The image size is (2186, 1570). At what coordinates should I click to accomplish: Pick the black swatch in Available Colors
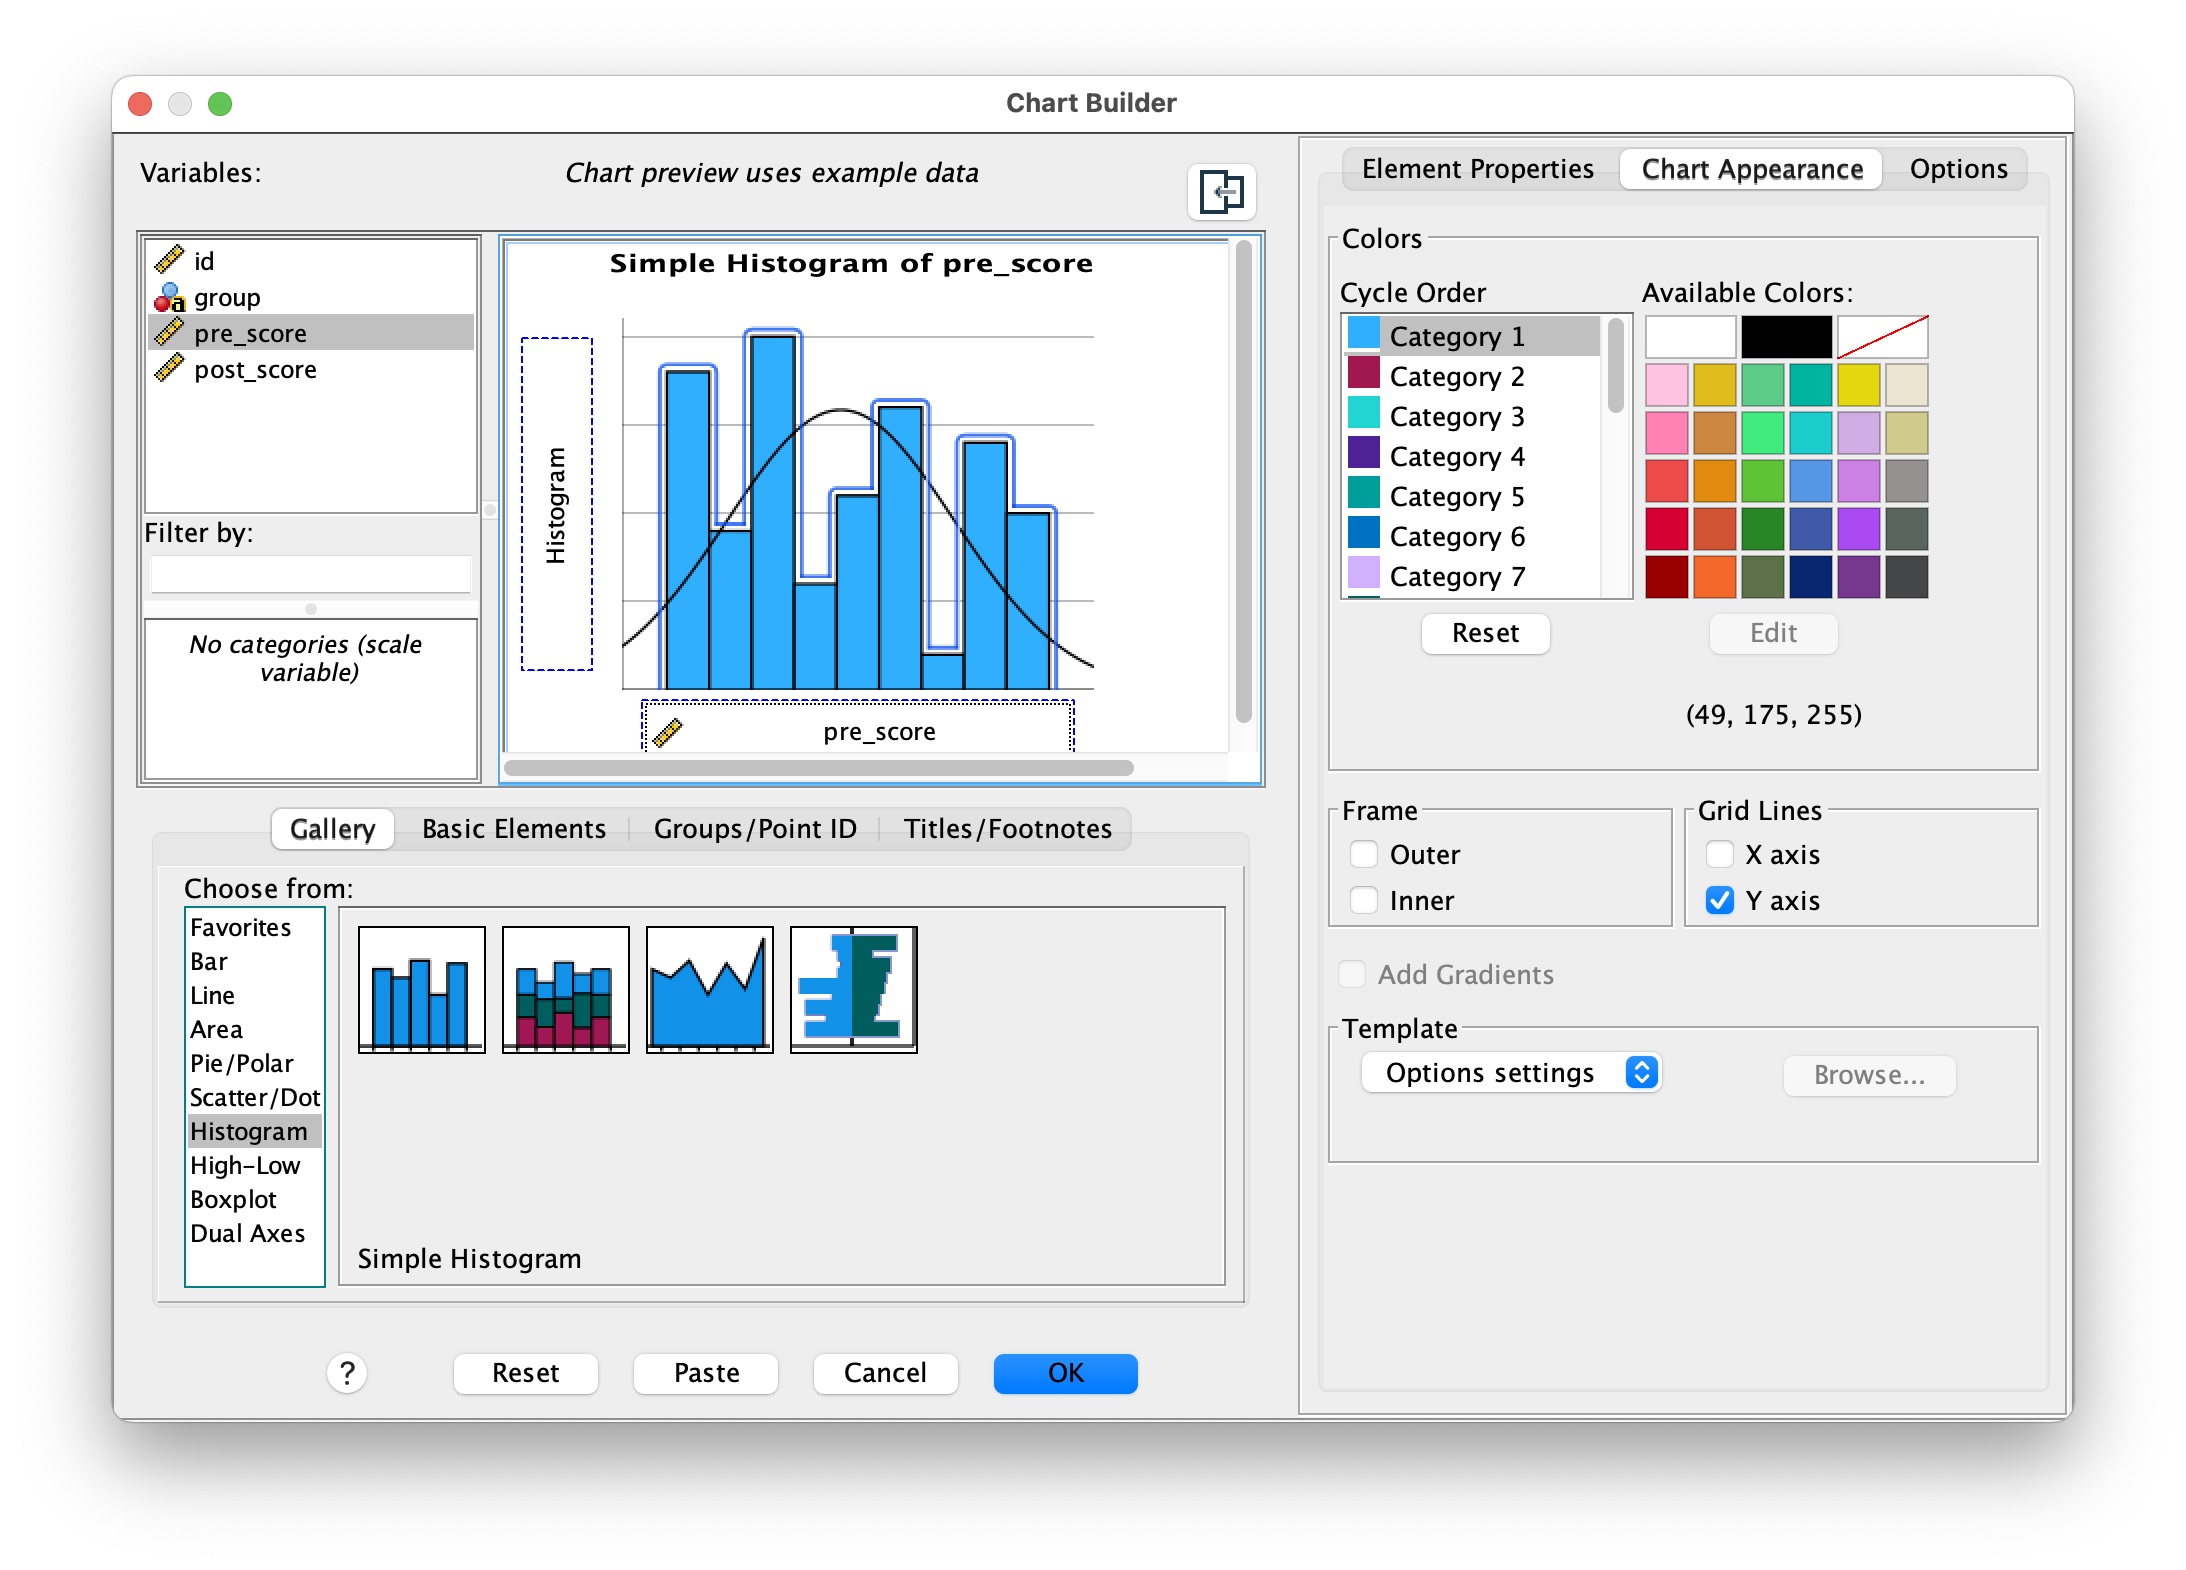(x=1786, y=337)
